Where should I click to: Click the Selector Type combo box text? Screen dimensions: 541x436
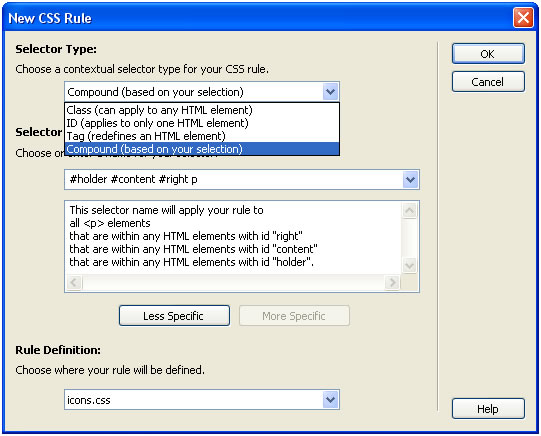tap(155, 92)
